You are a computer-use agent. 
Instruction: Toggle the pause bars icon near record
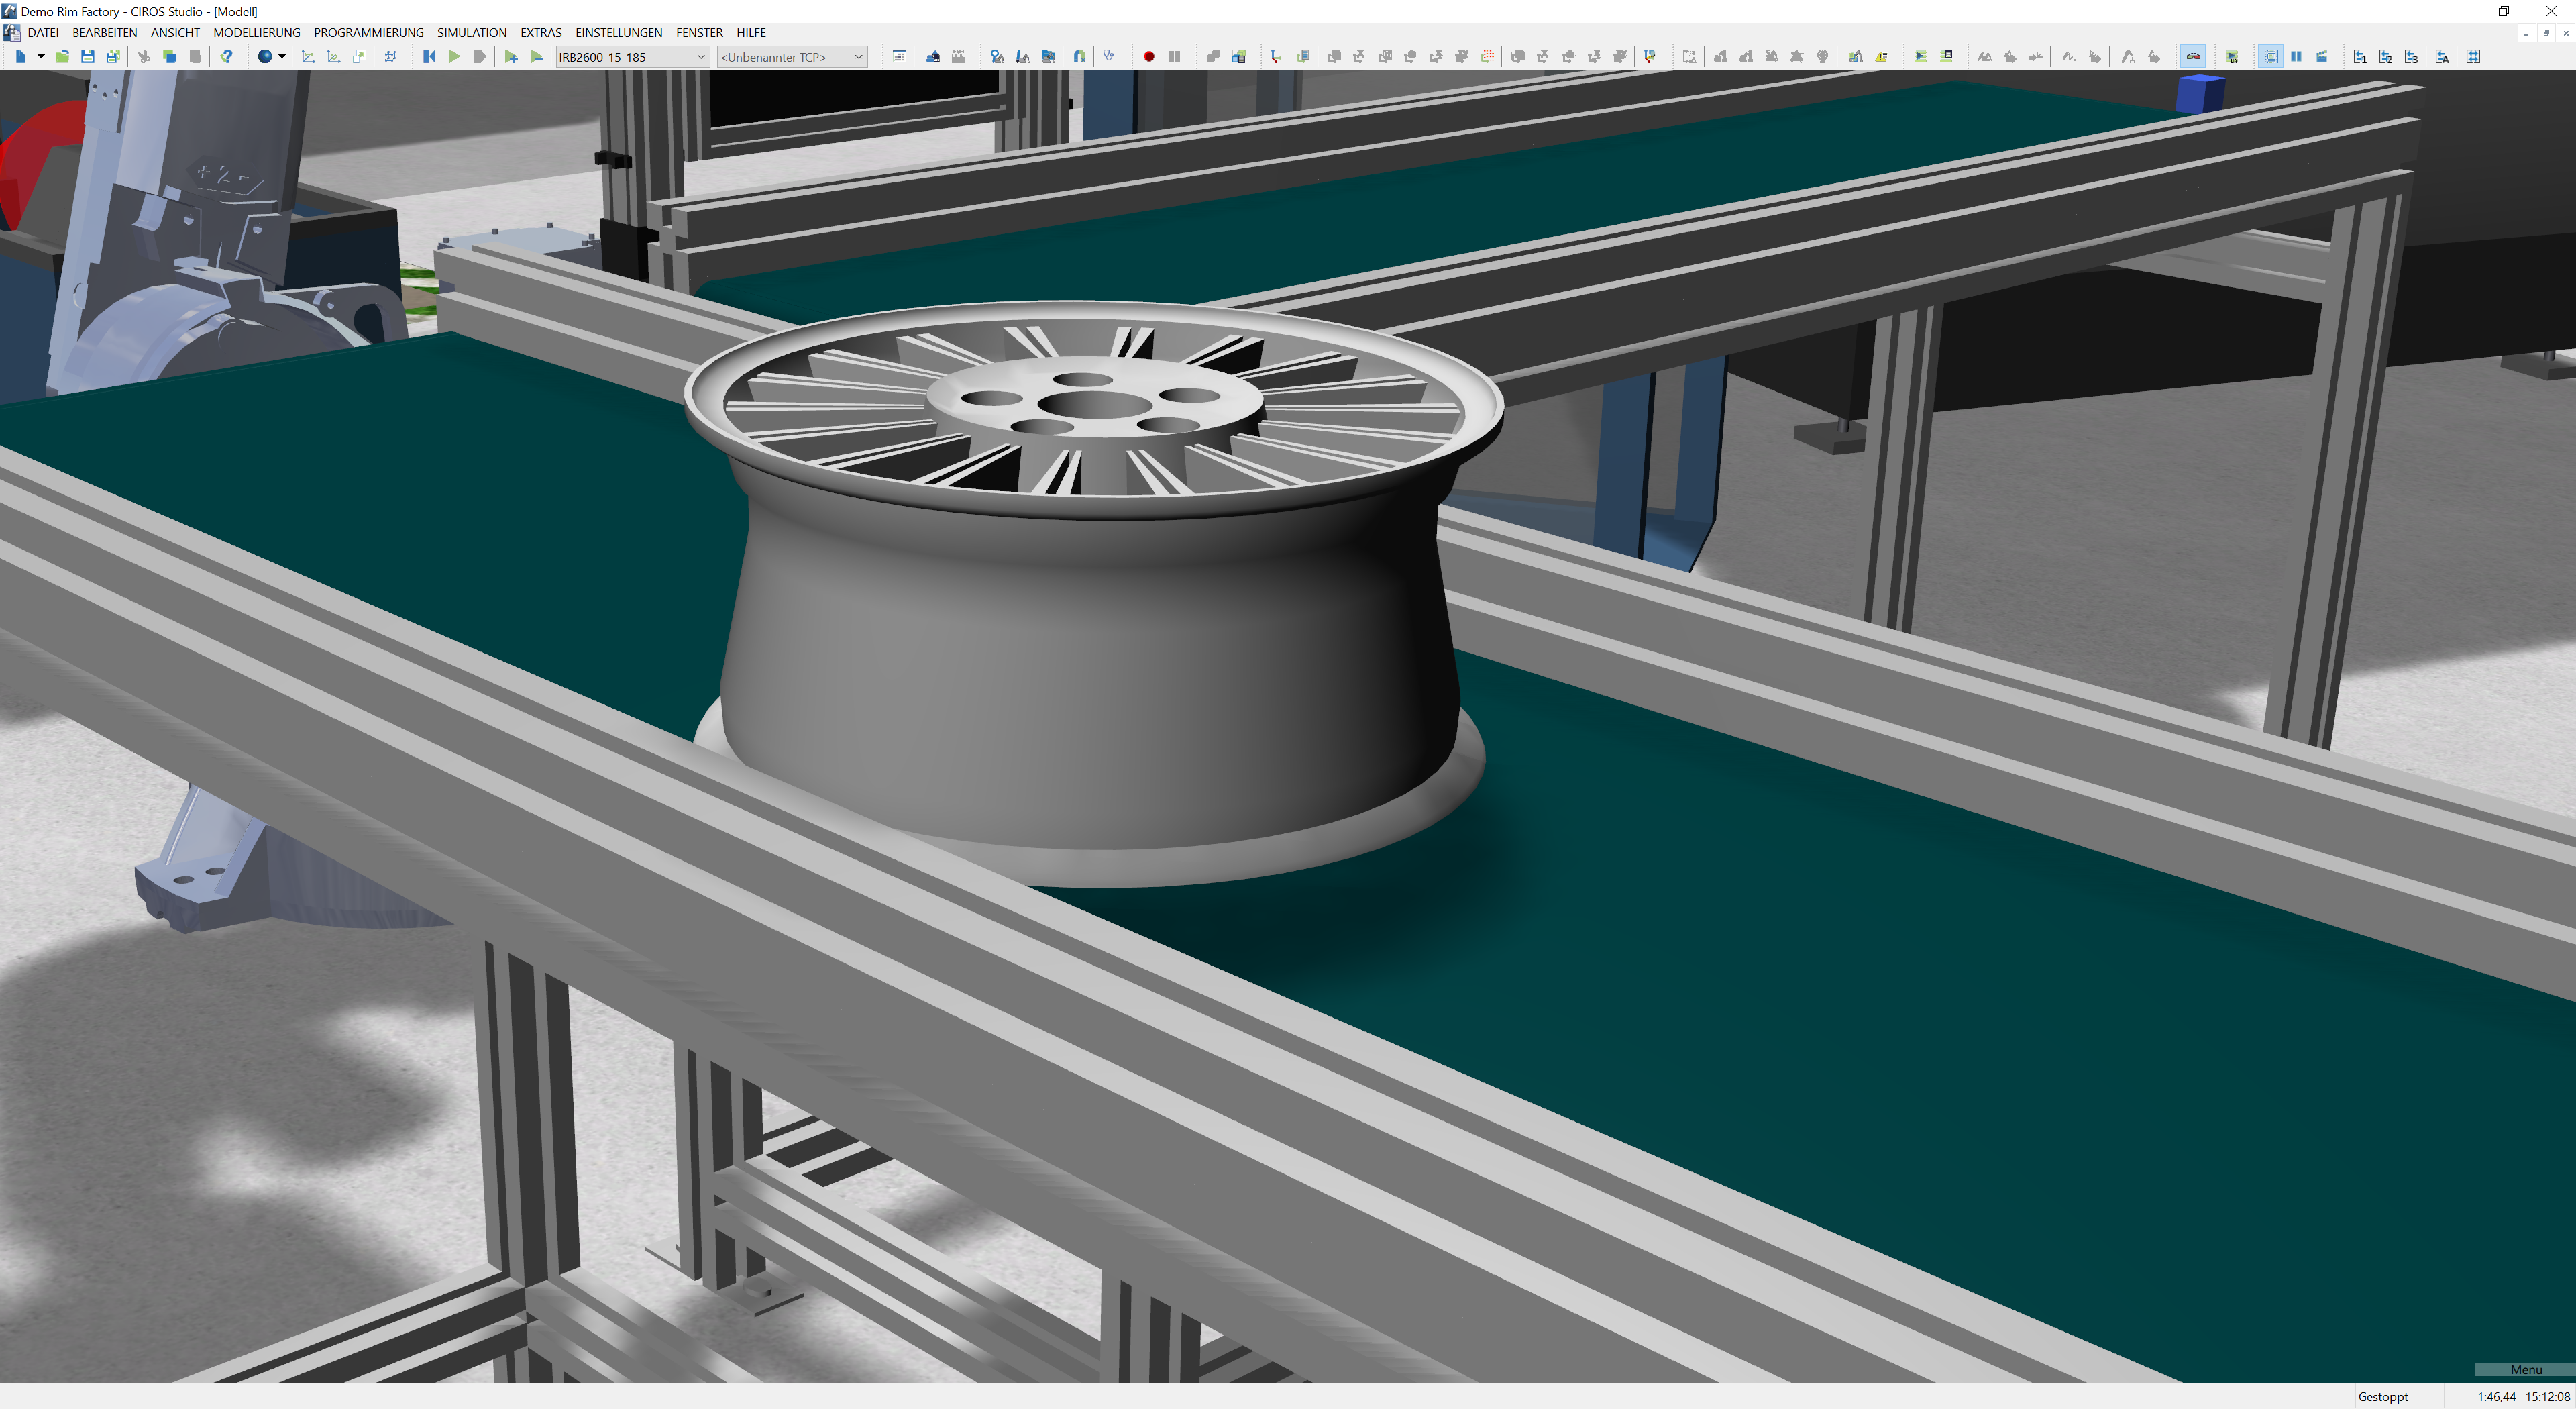(1175, 57)
